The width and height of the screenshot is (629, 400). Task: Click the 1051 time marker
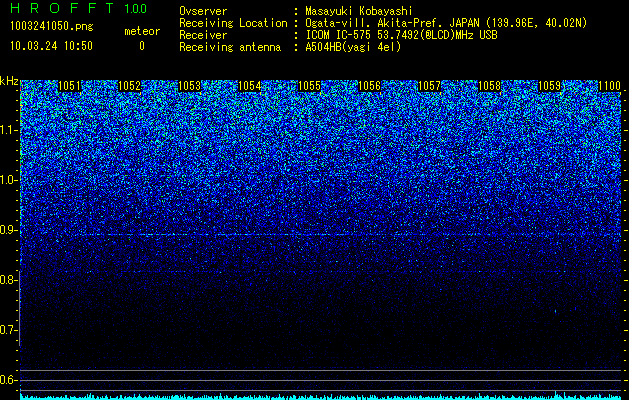point(69,86)
